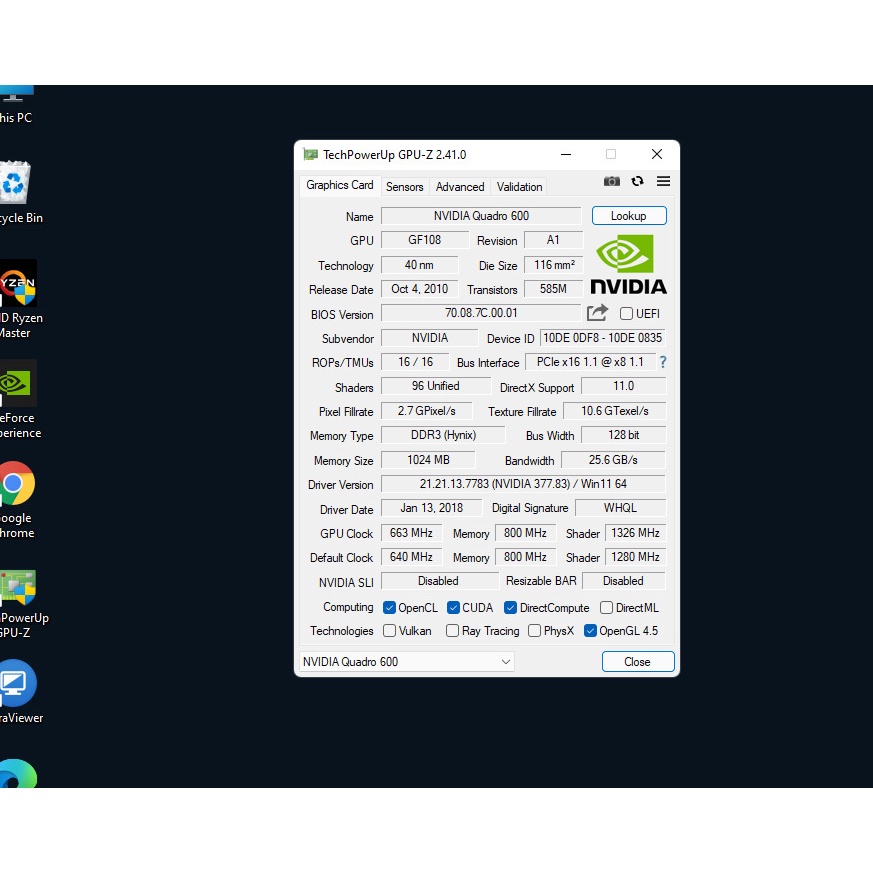Open the AMD Ryzen Master desktop icon
Viewport: 873px width, 873px height.
click(16, 285)
